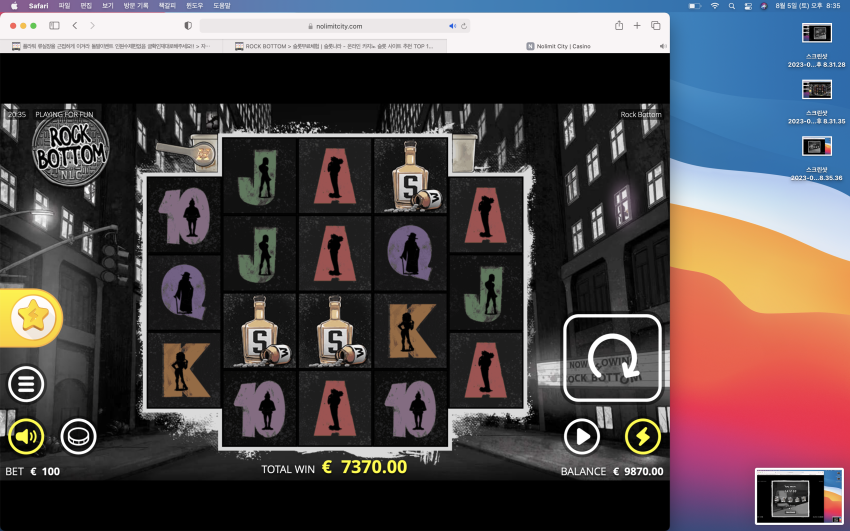The width and height of the screenshot is (850, 531).
Task: Click the orange K symbol in fourth reel
Action: [x=411, y=331]
